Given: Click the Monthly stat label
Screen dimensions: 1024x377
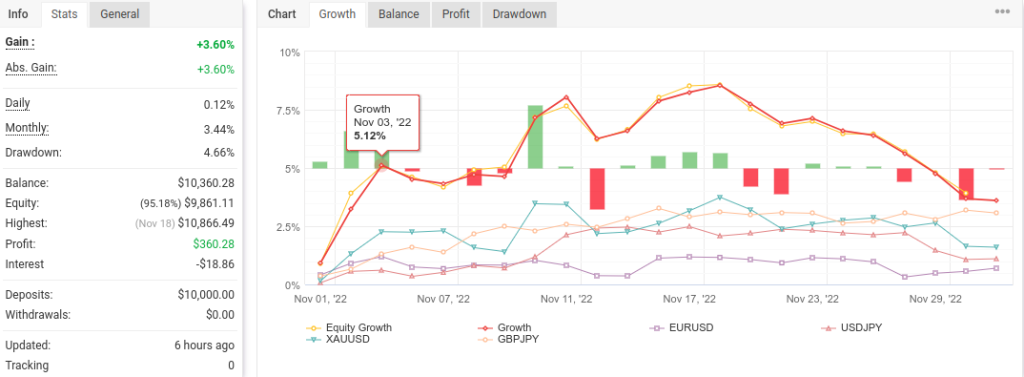Looking at the screenshot, I should 27,129.
